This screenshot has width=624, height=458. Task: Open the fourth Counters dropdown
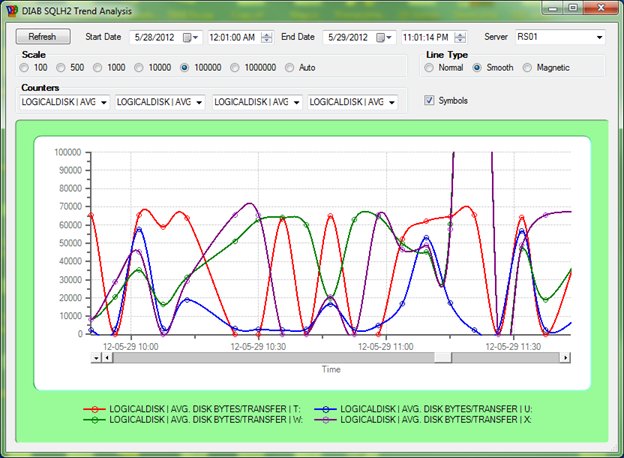pyautogui.click(x=353, y=102)
